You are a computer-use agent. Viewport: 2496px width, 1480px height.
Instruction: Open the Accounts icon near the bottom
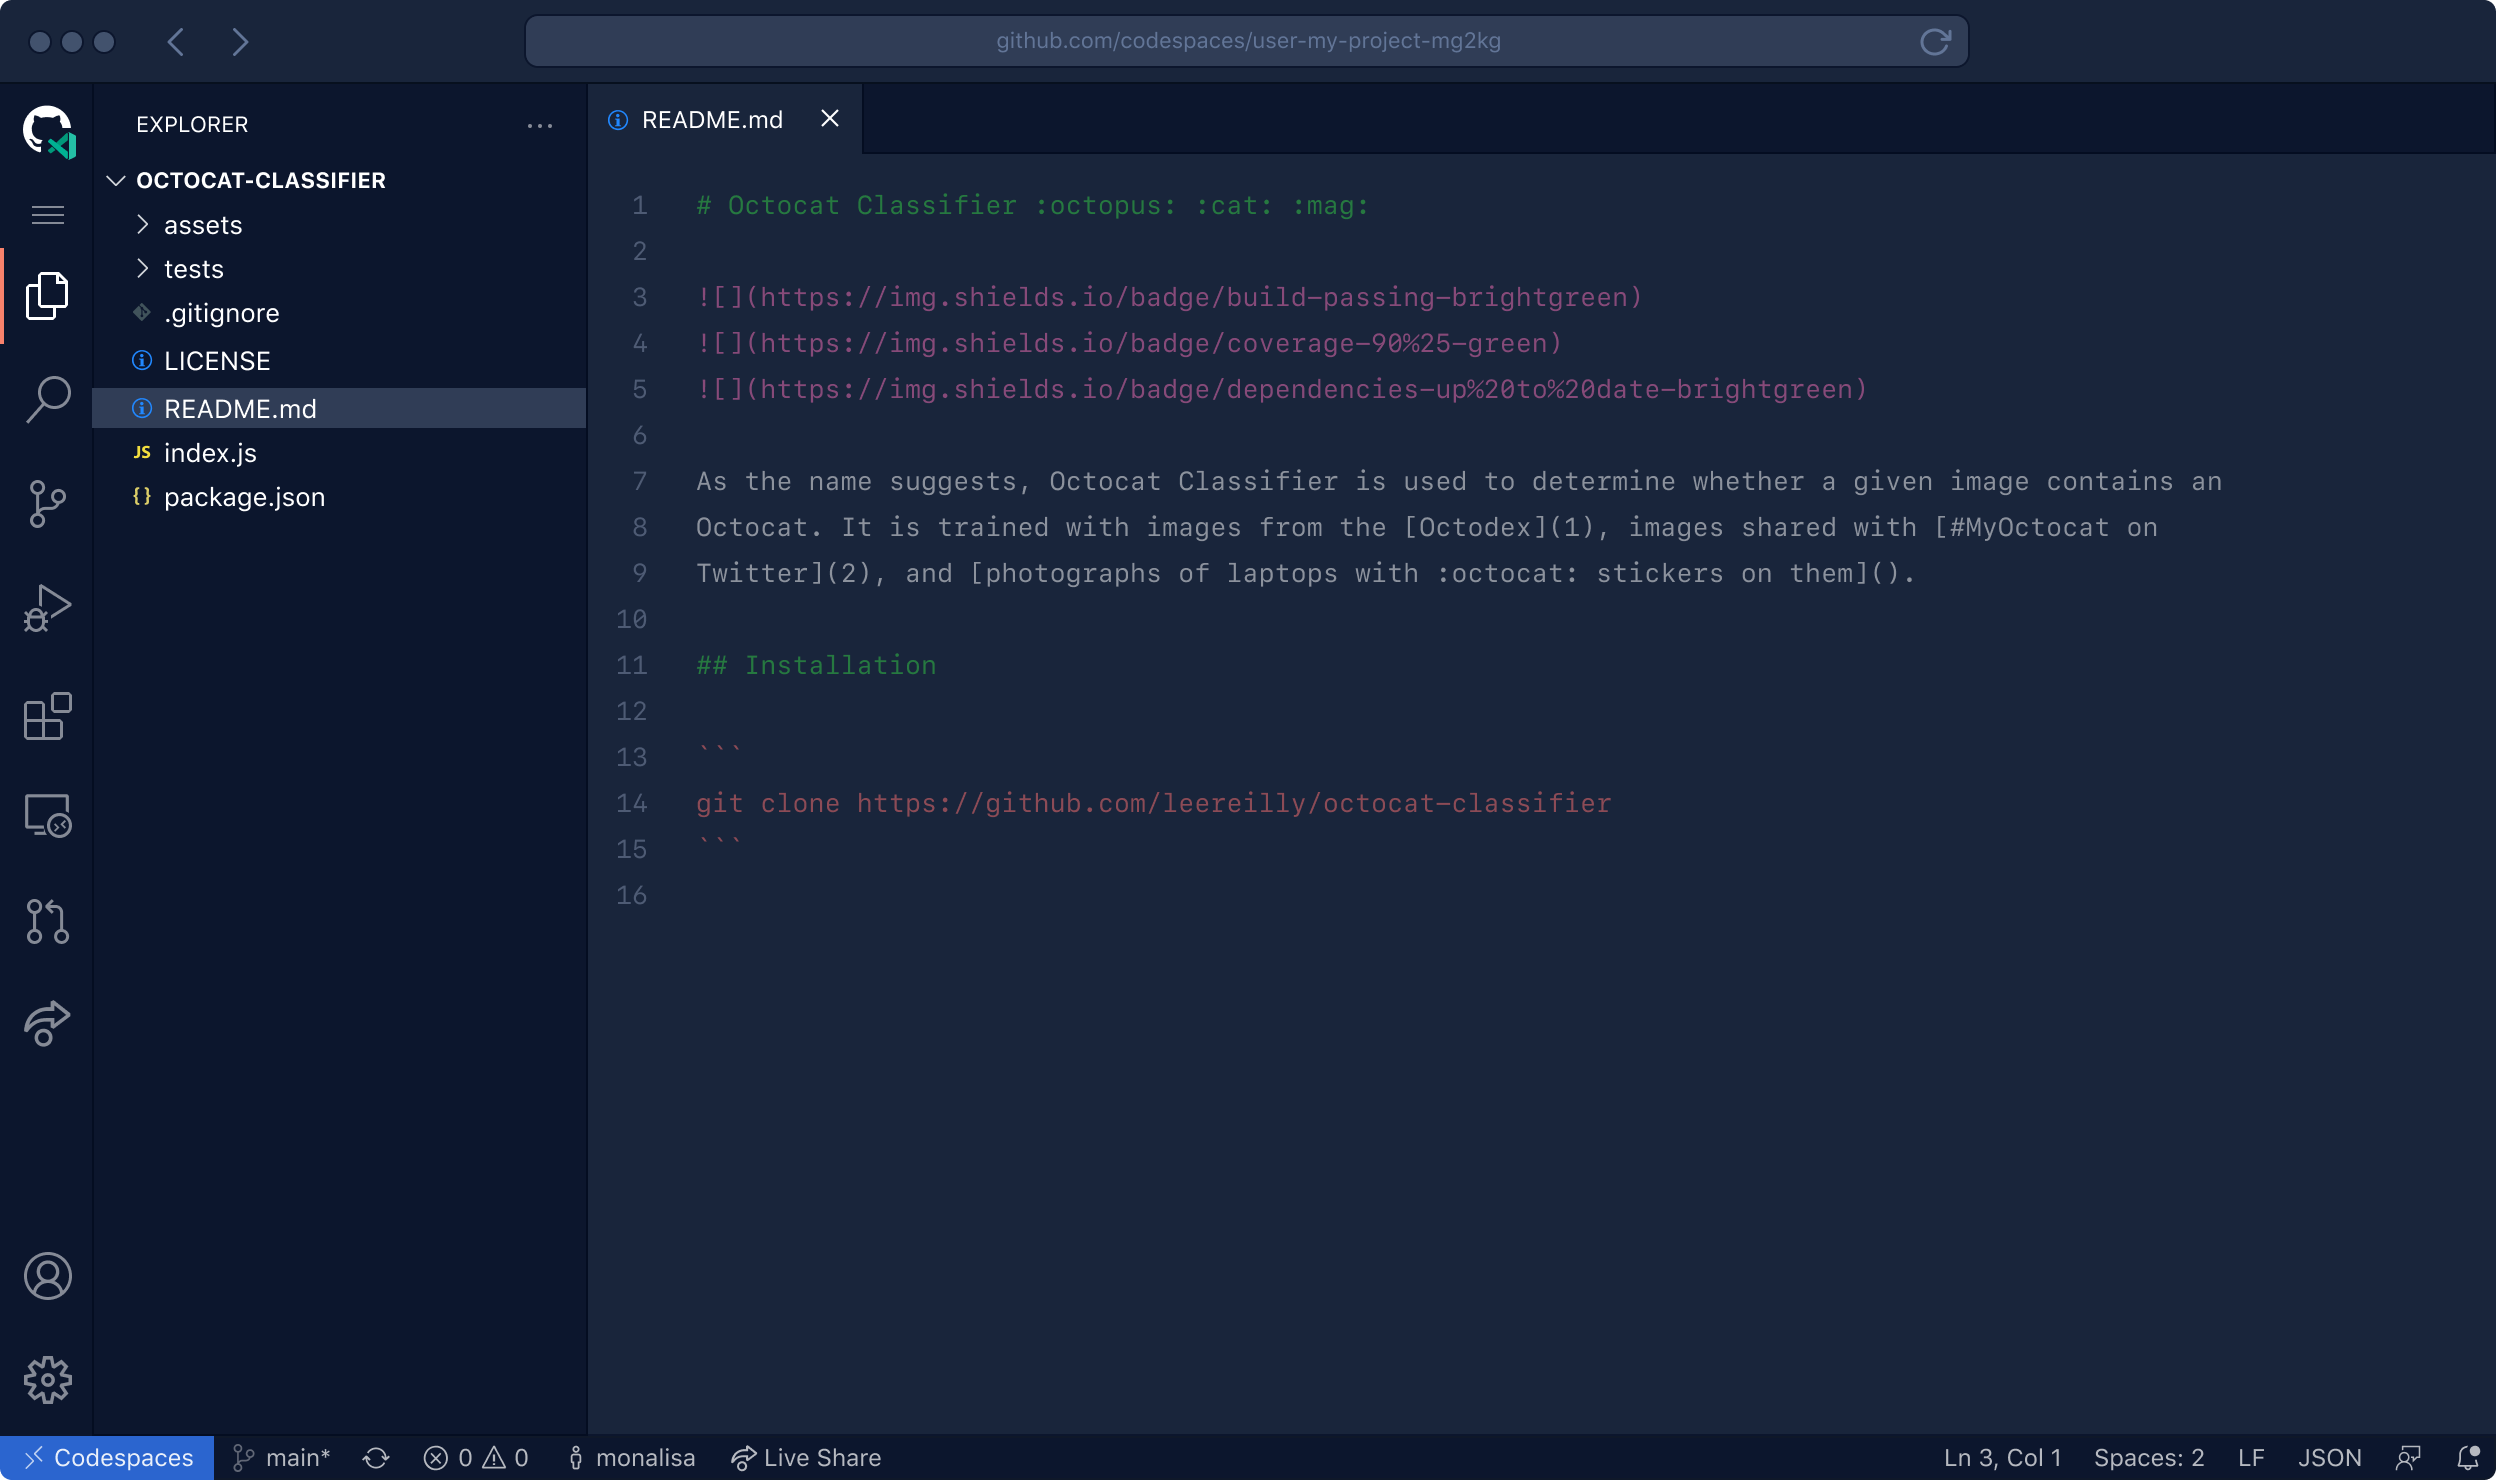click(47, 1275)
